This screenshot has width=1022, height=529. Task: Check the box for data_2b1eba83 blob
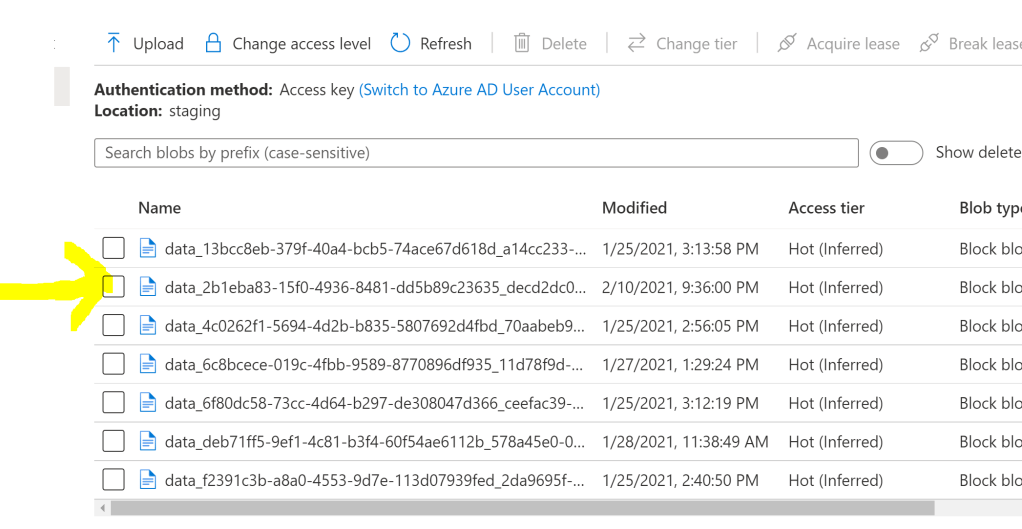pos(114,287)
